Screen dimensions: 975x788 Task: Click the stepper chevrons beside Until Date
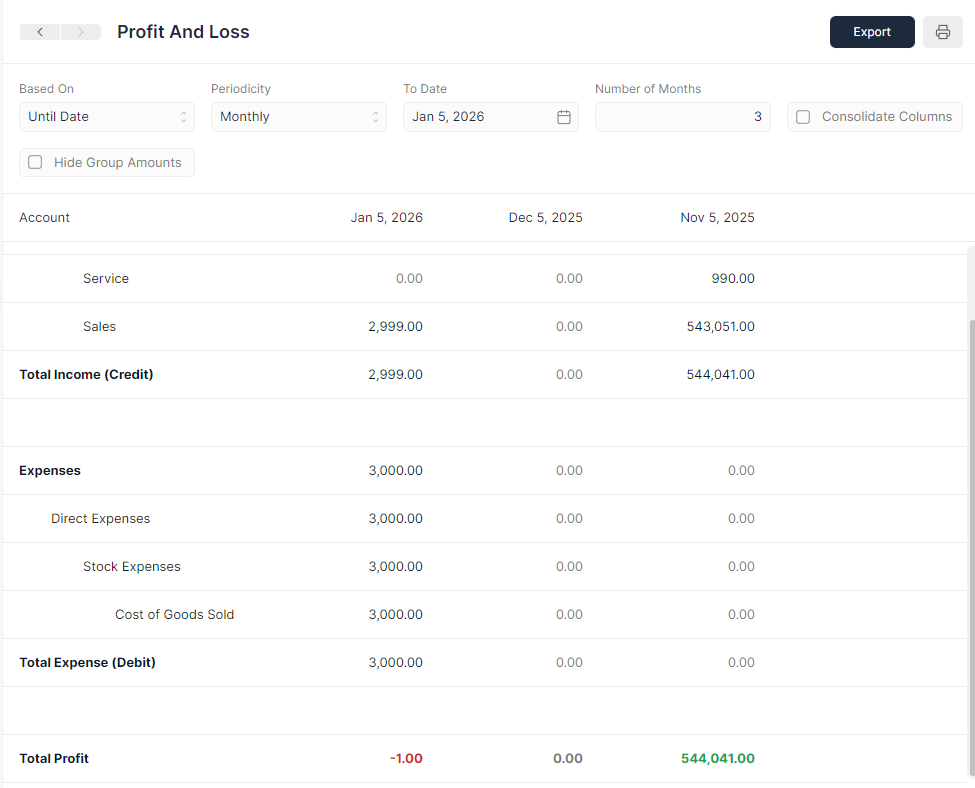click(184, 116)
